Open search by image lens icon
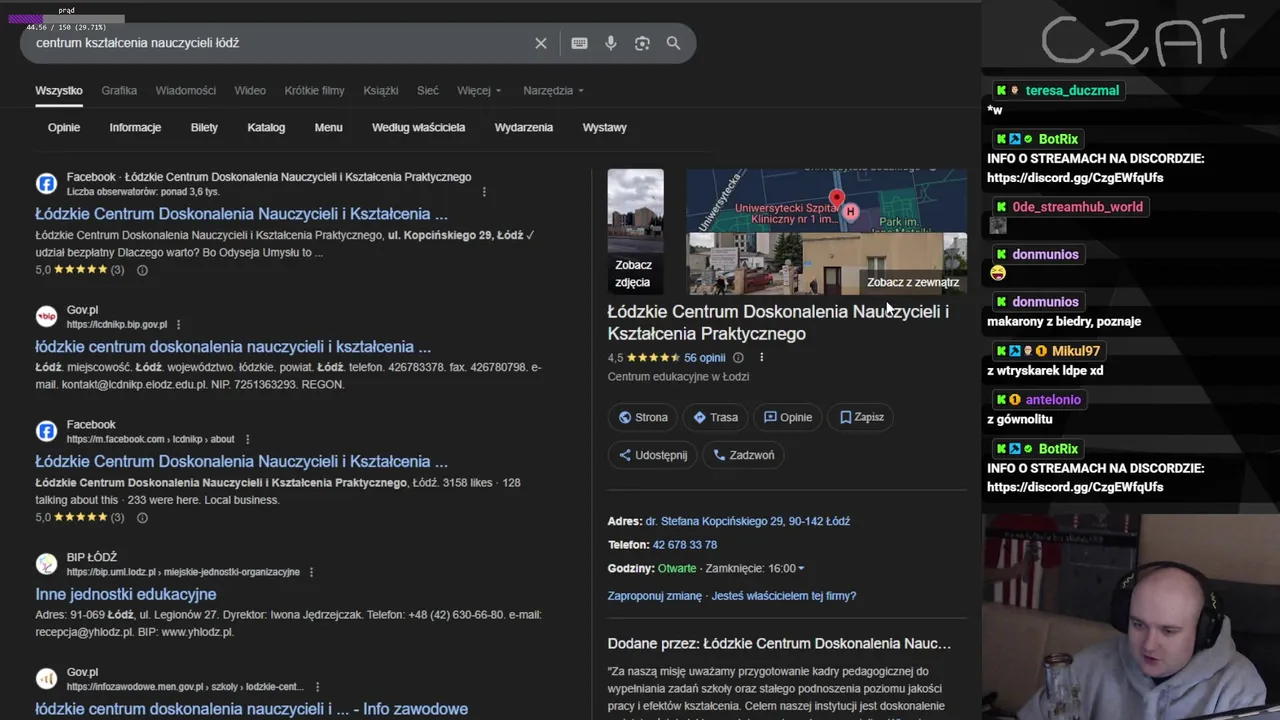The image size is (1280, 720). click(642, 43)
